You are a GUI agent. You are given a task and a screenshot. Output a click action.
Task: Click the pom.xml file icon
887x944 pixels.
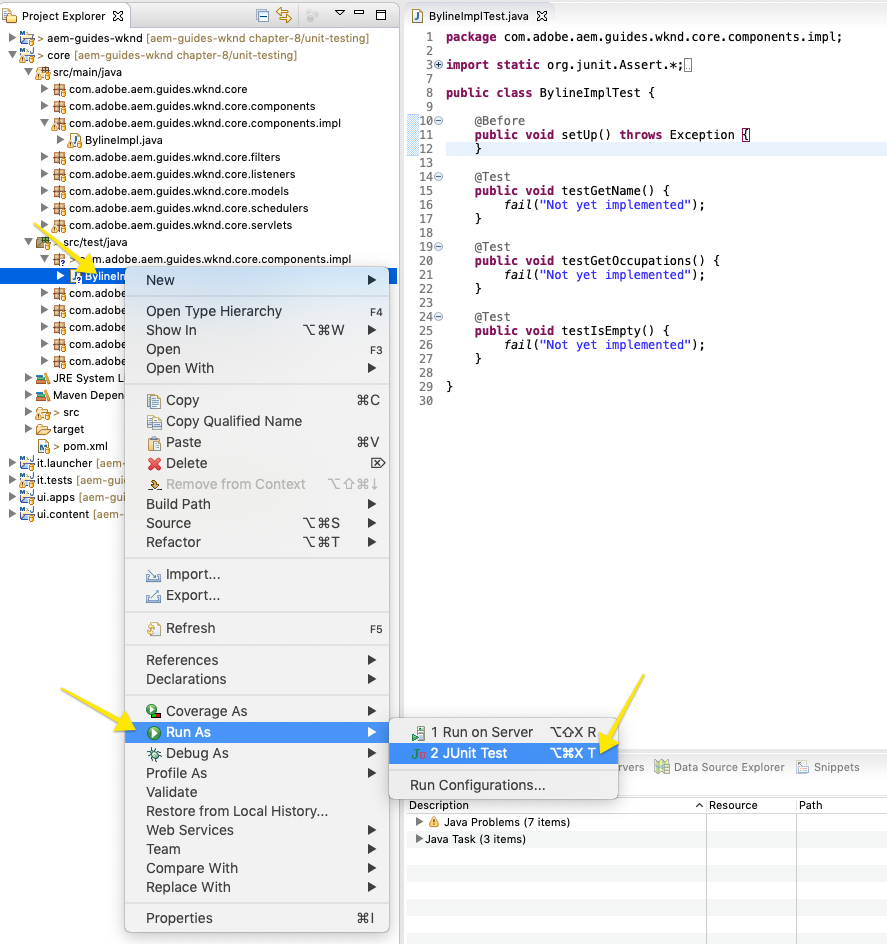point(44,446)
